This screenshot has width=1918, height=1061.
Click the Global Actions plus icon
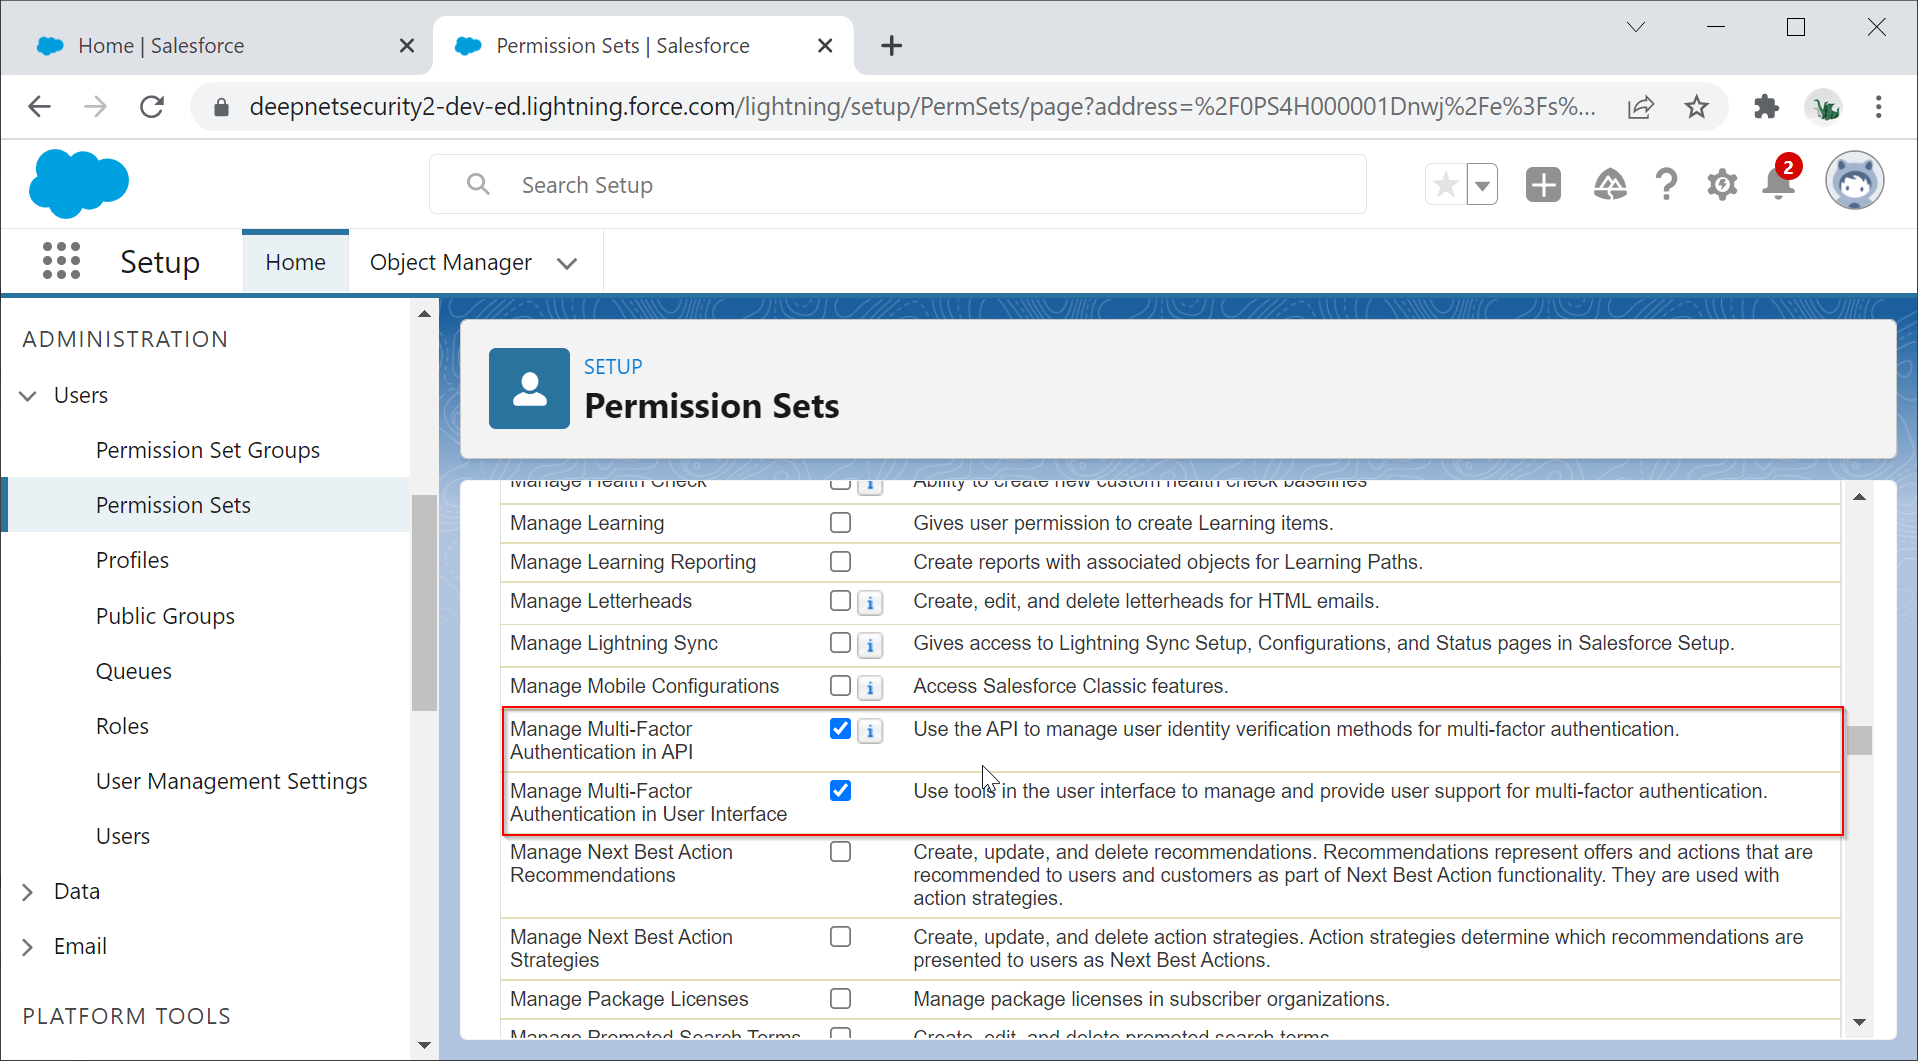1543,185
